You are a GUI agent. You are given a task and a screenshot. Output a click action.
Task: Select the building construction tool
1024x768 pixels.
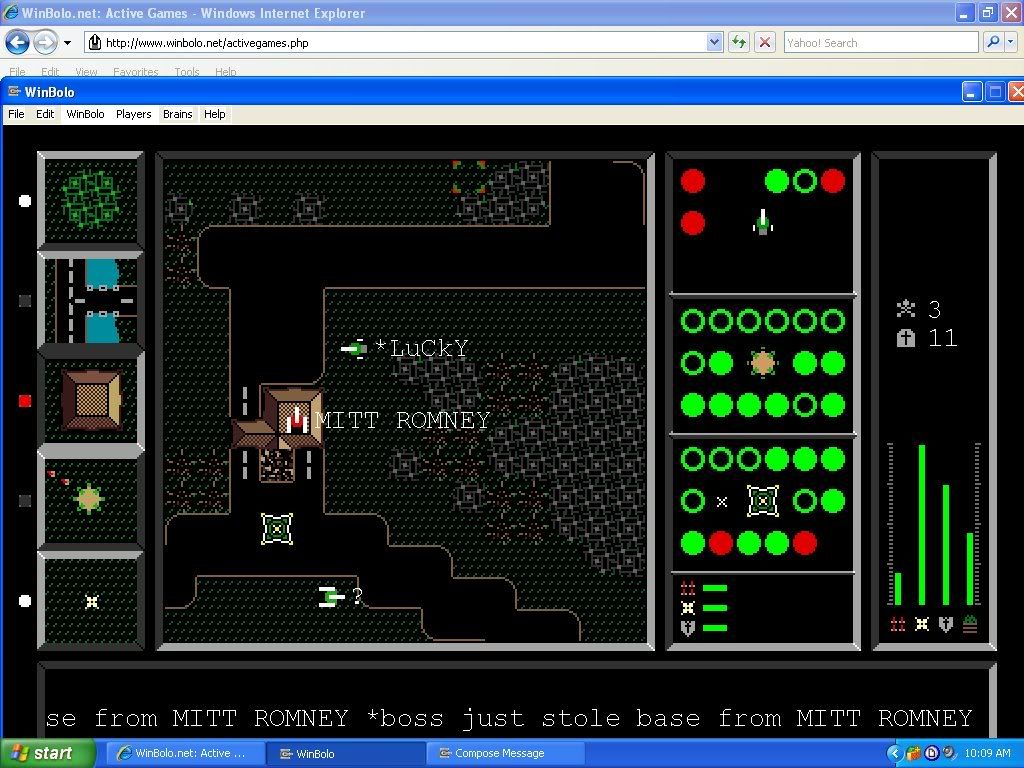tap(91, 400)
